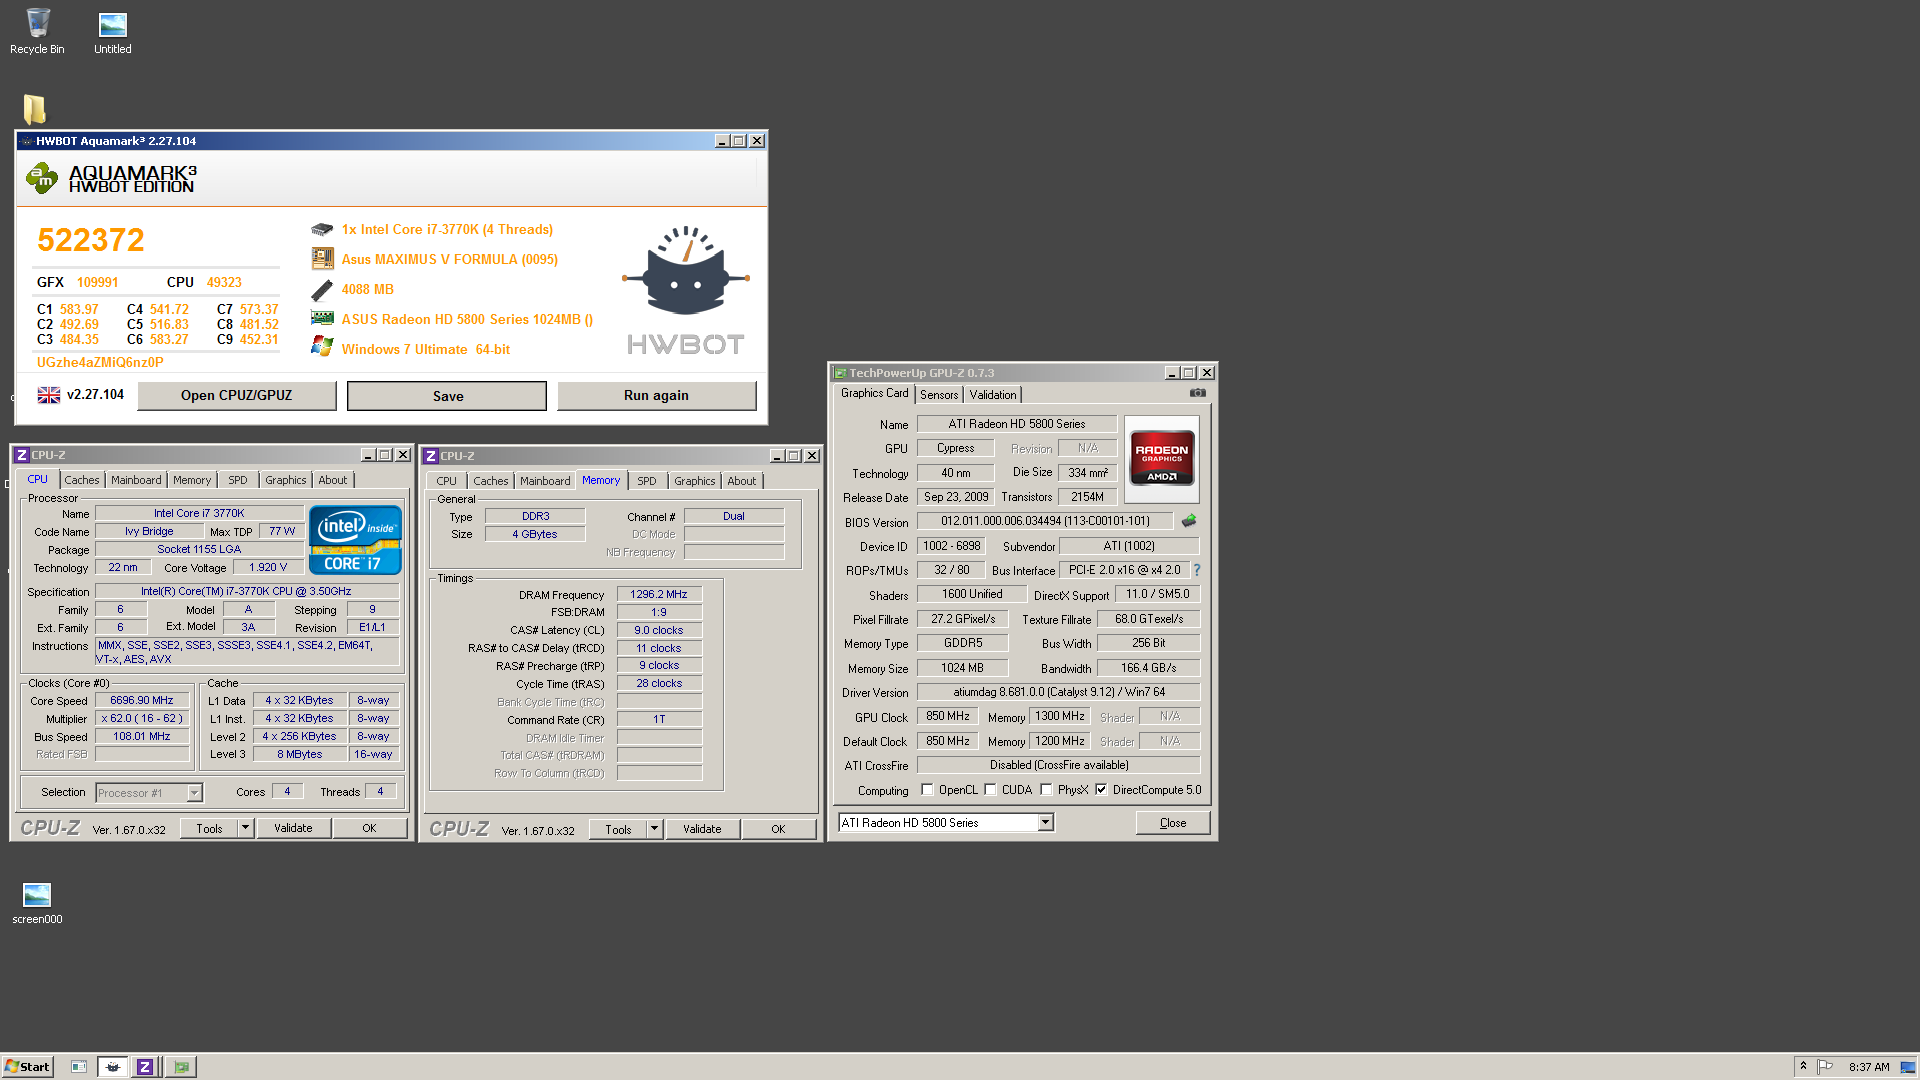Click the RAM stick icon beside 4088 MB
The width and height of the screenshot is (1920, 1080).
(x=322, y=289)
